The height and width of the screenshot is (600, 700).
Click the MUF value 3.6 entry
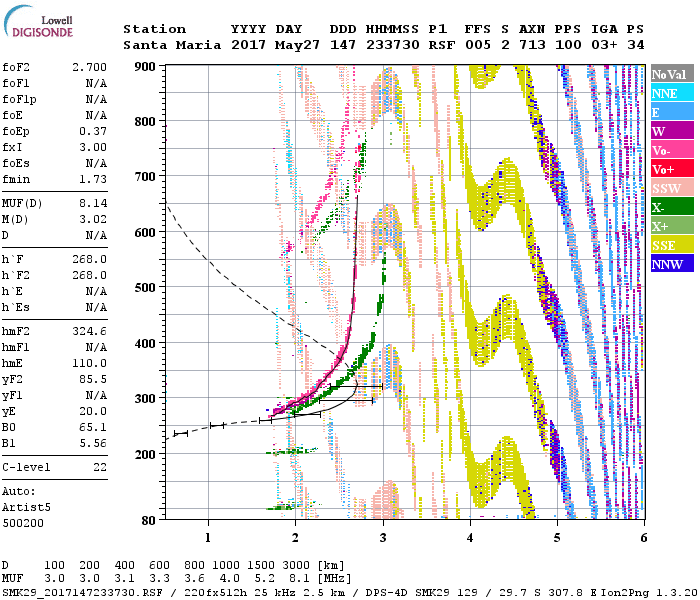[x=194, y=579]
